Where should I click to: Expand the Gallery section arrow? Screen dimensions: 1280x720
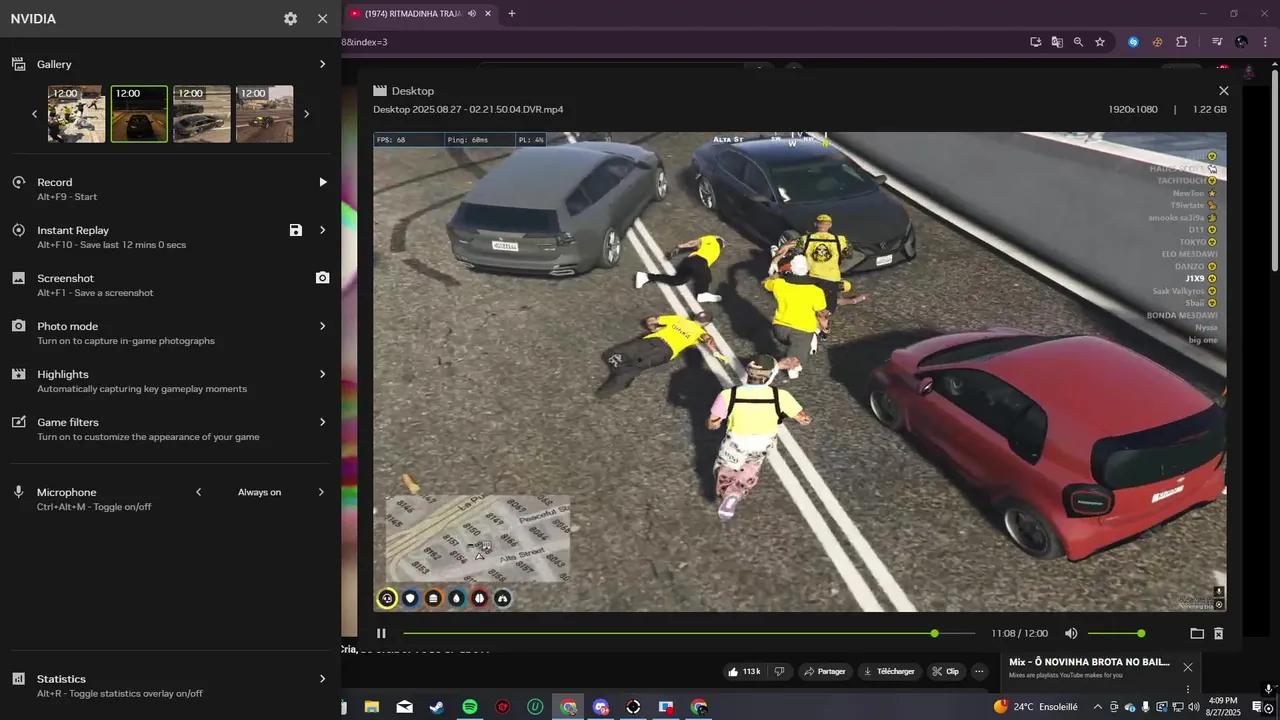click(322, 64)
